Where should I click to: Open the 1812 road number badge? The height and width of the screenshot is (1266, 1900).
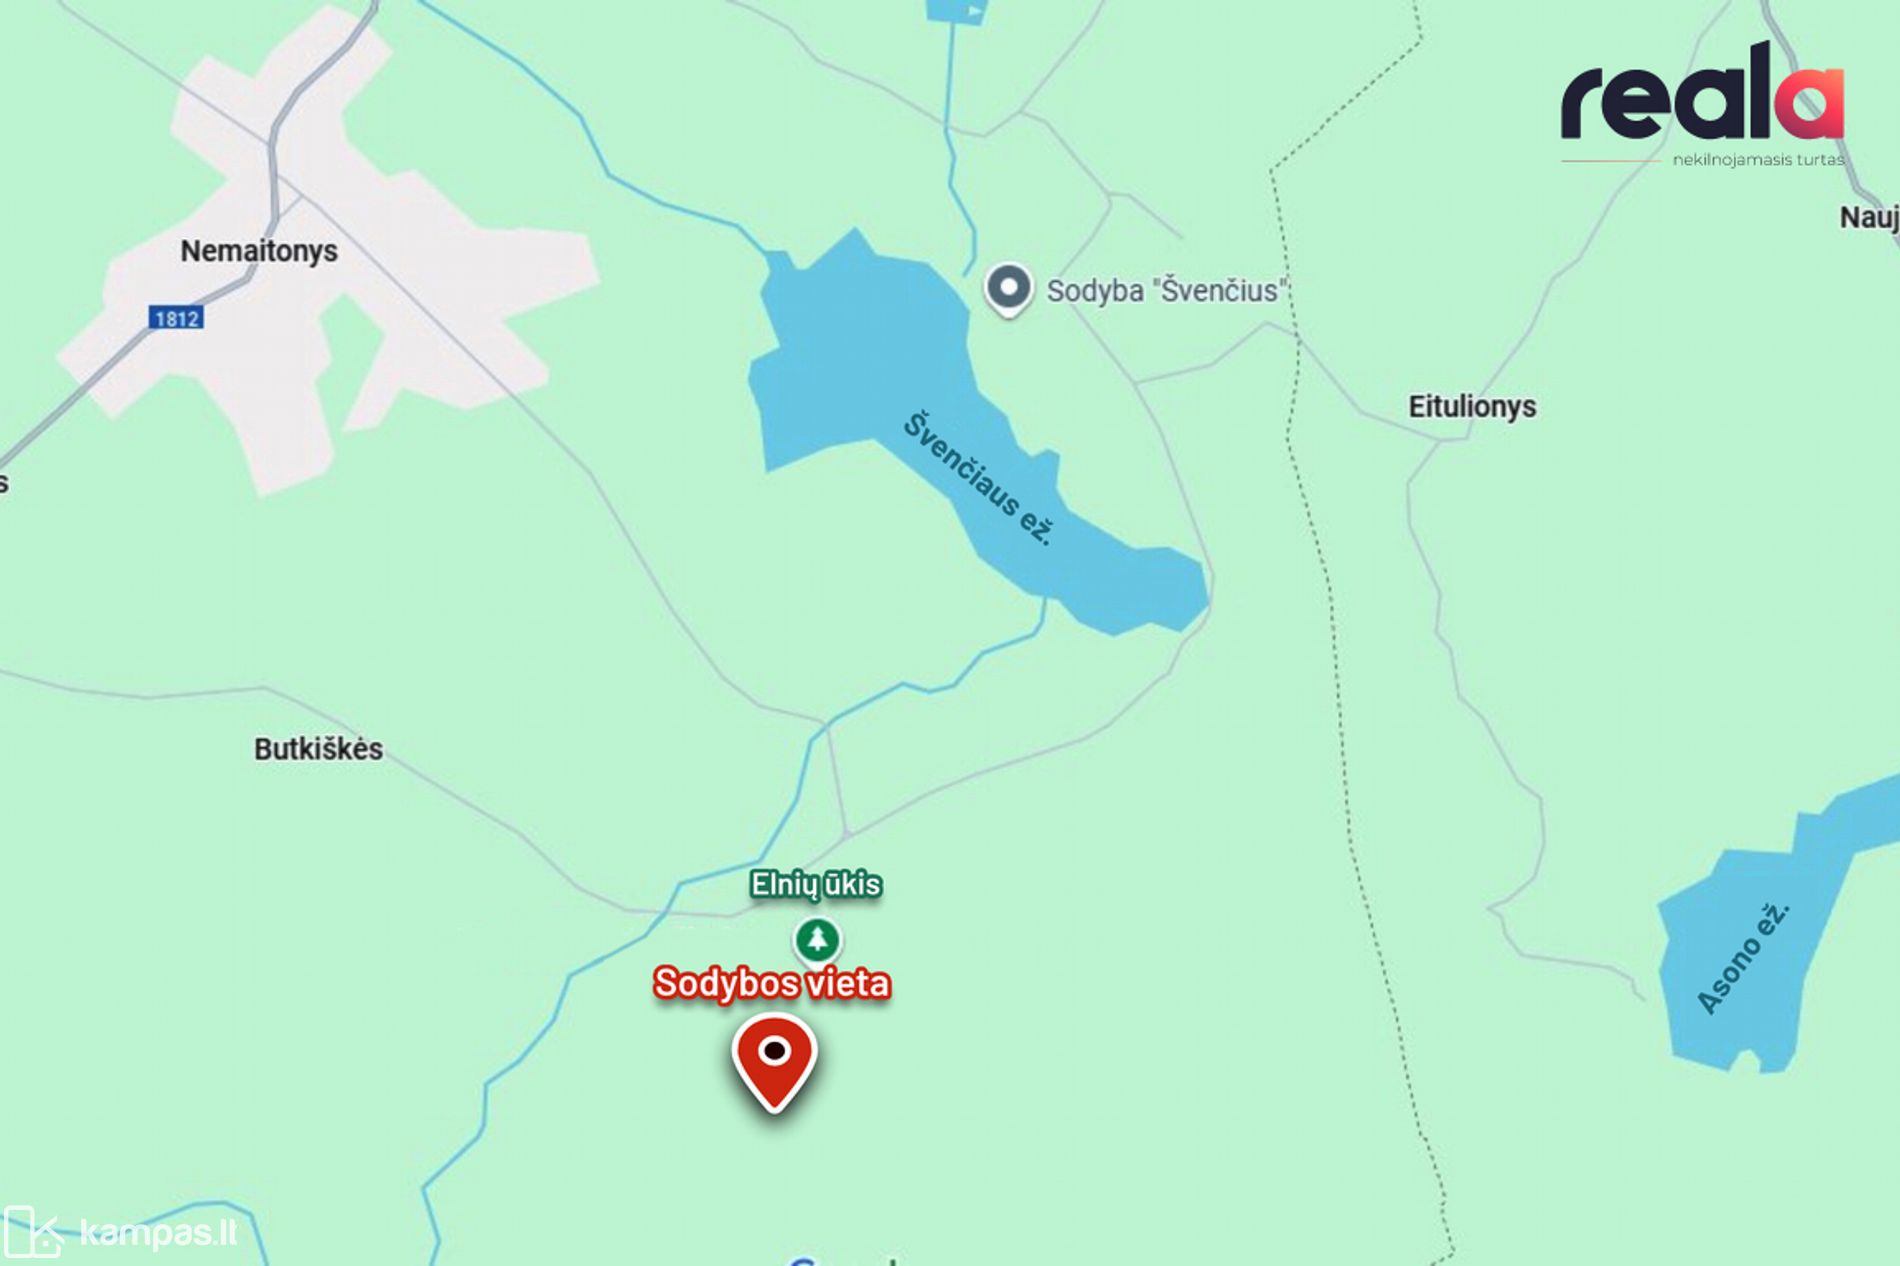coord(176,318)
